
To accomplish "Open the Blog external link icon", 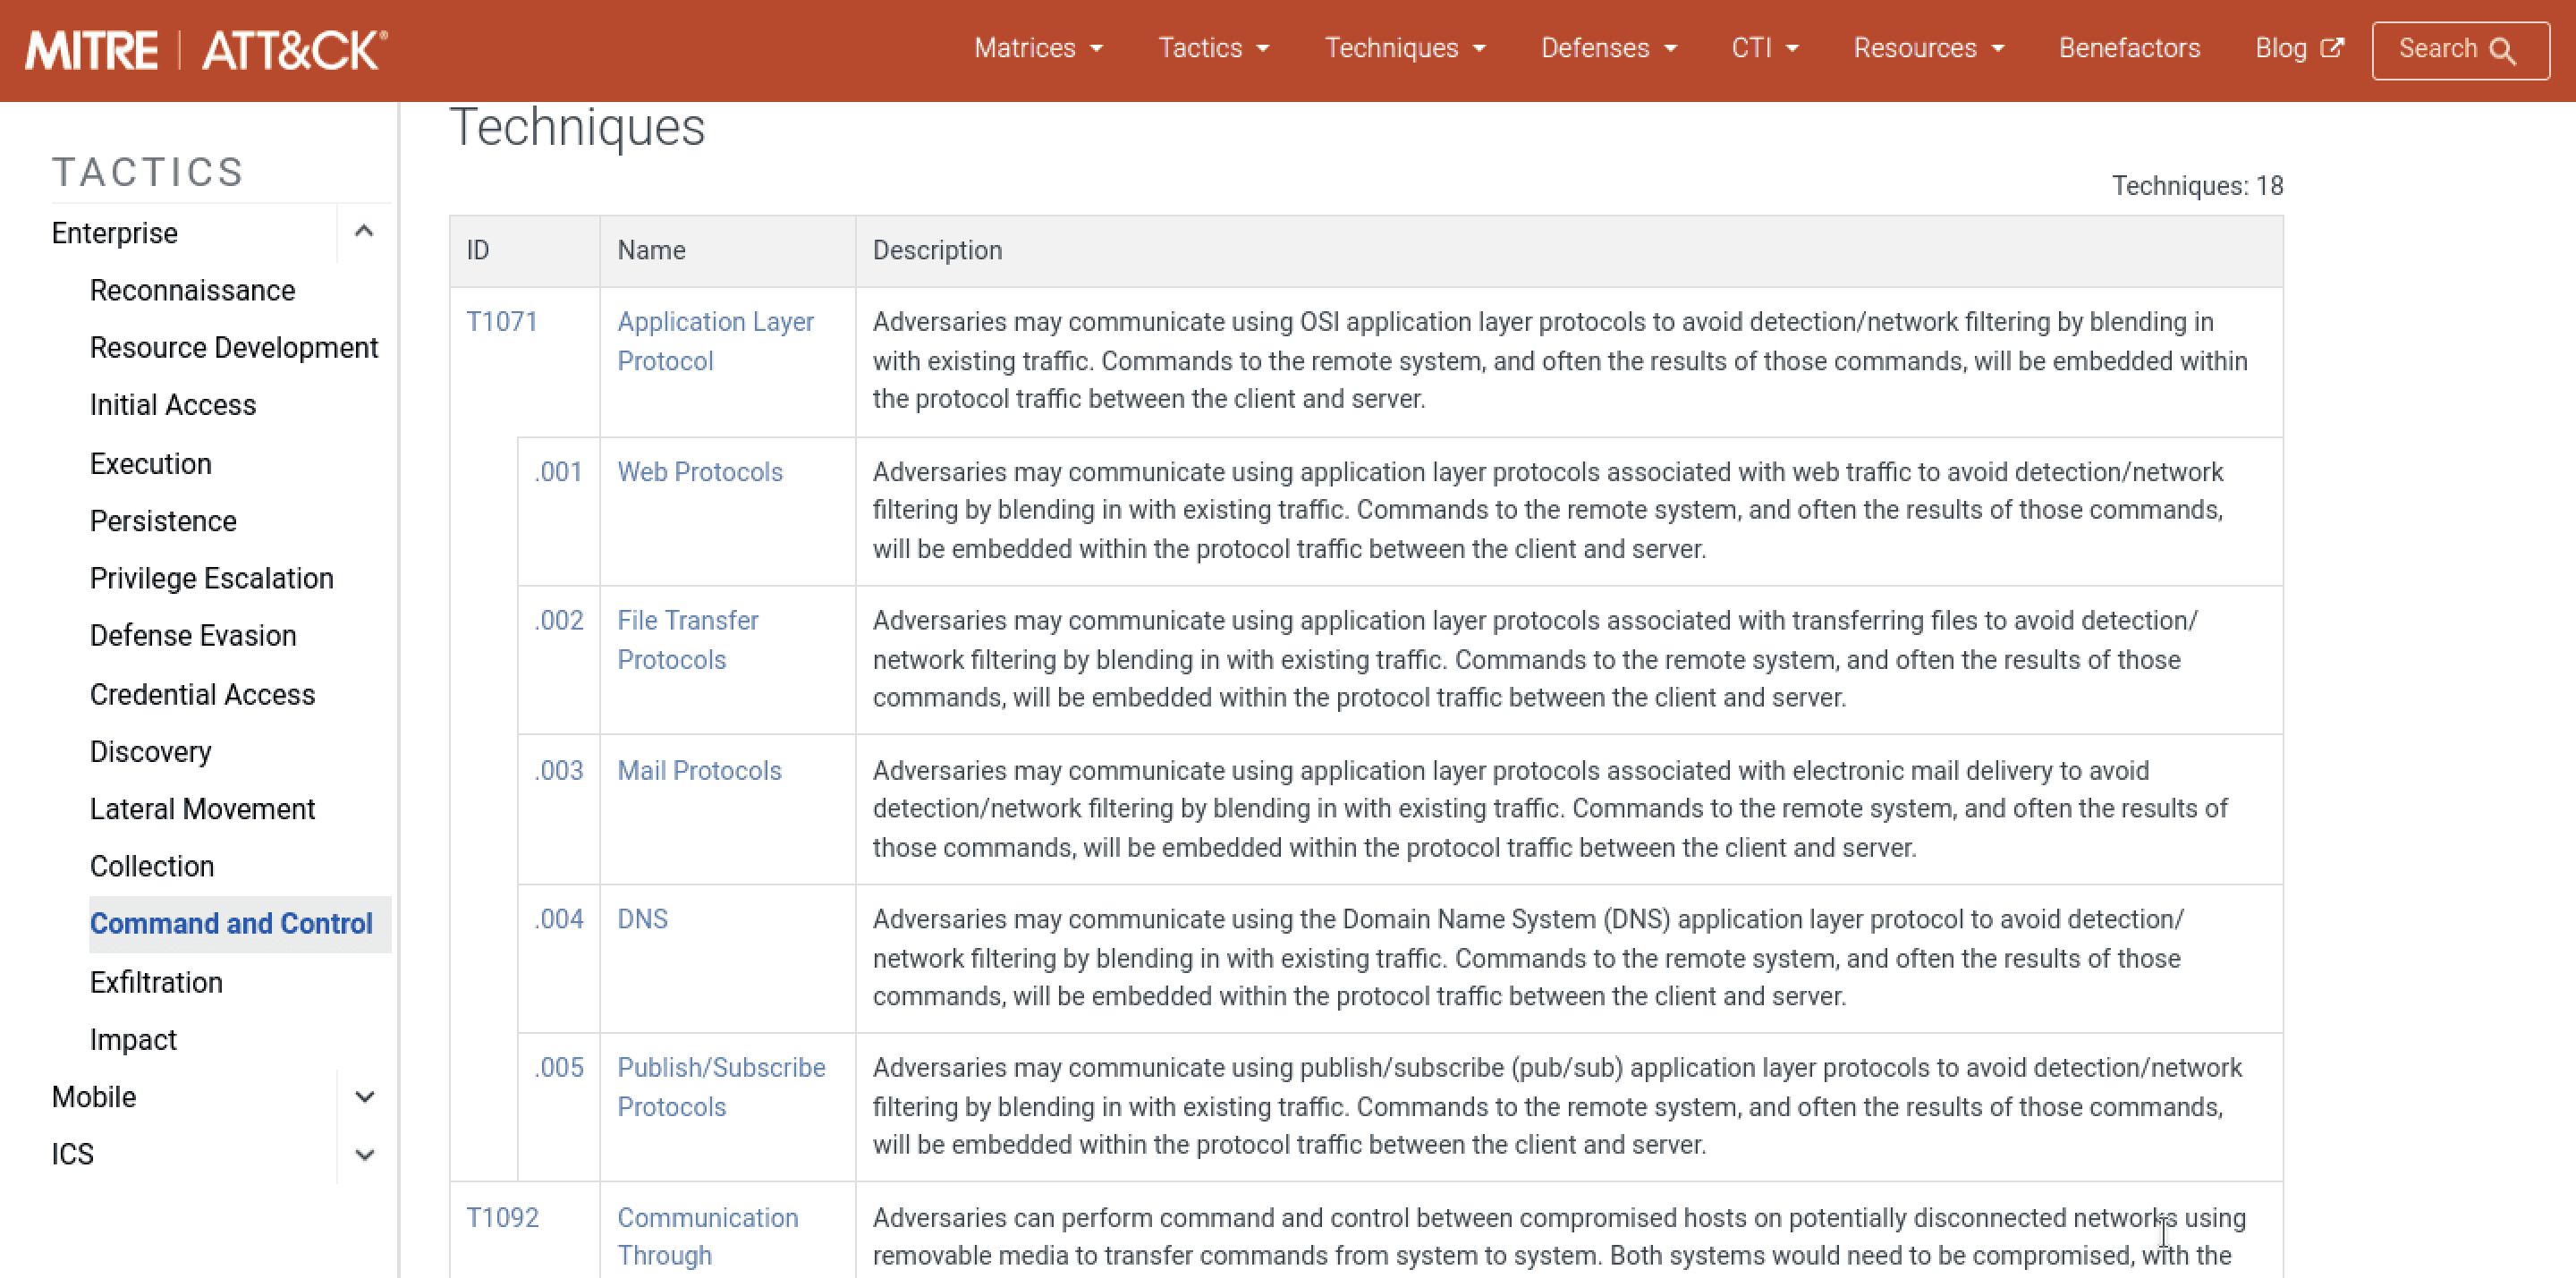I will 2332,48.
